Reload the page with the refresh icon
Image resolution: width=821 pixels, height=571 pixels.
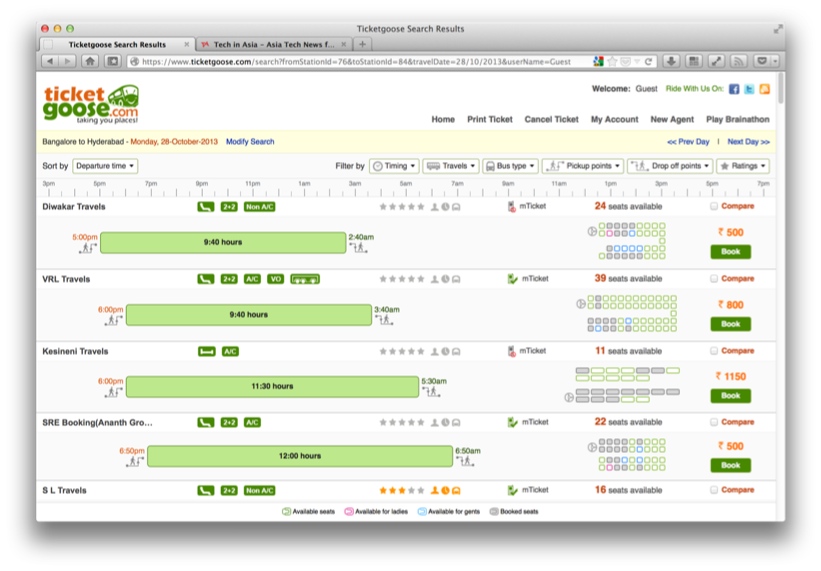pyautogui.click(x=648, y=62)
